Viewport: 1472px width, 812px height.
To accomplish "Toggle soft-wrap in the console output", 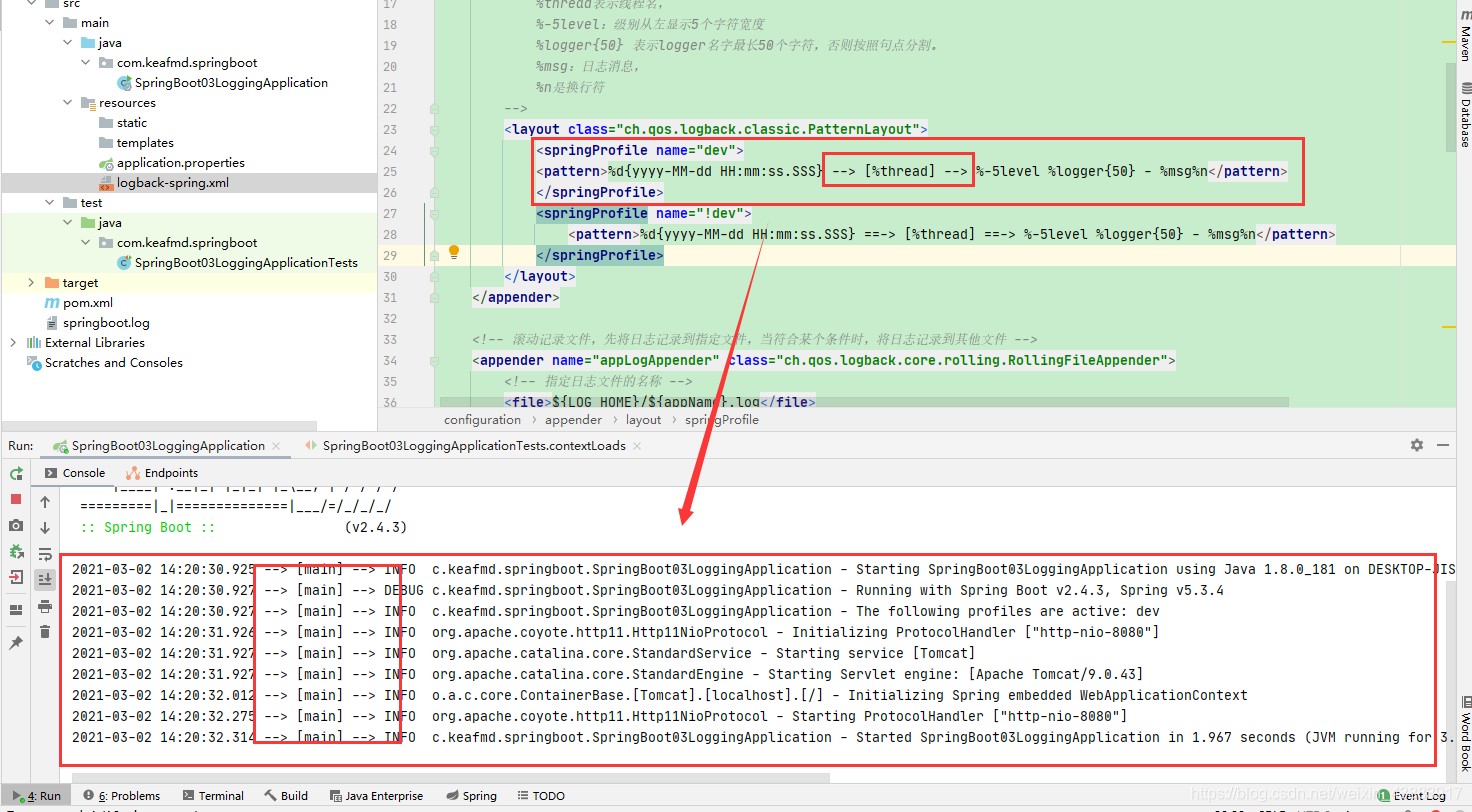I will point(45,554).
